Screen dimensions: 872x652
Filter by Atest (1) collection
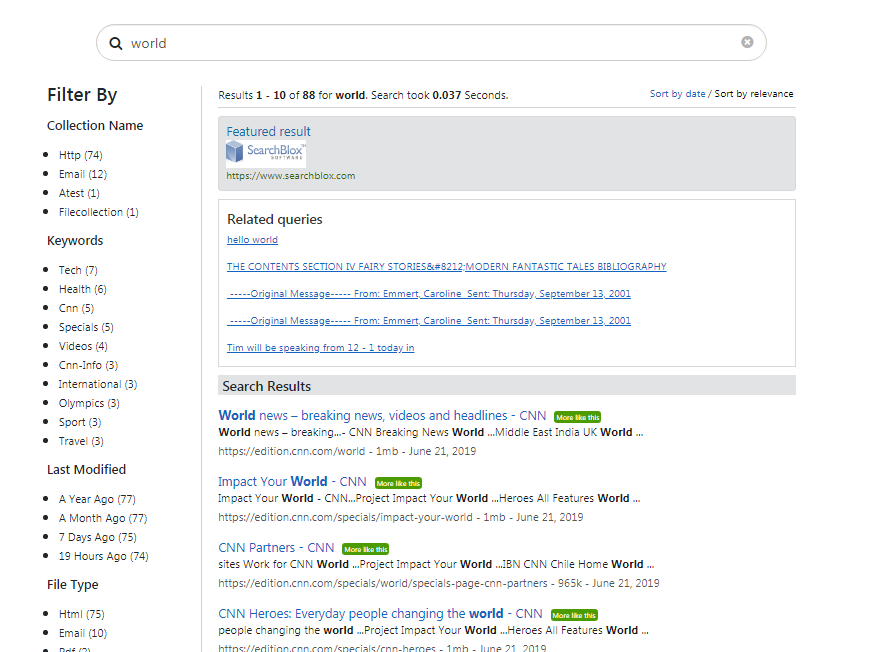(x=79, y=193)
